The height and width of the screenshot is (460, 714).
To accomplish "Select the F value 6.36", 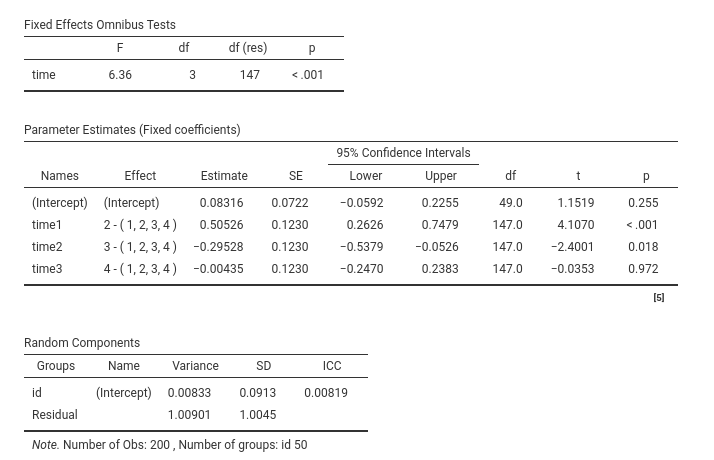I will click(x=120, y=75).
